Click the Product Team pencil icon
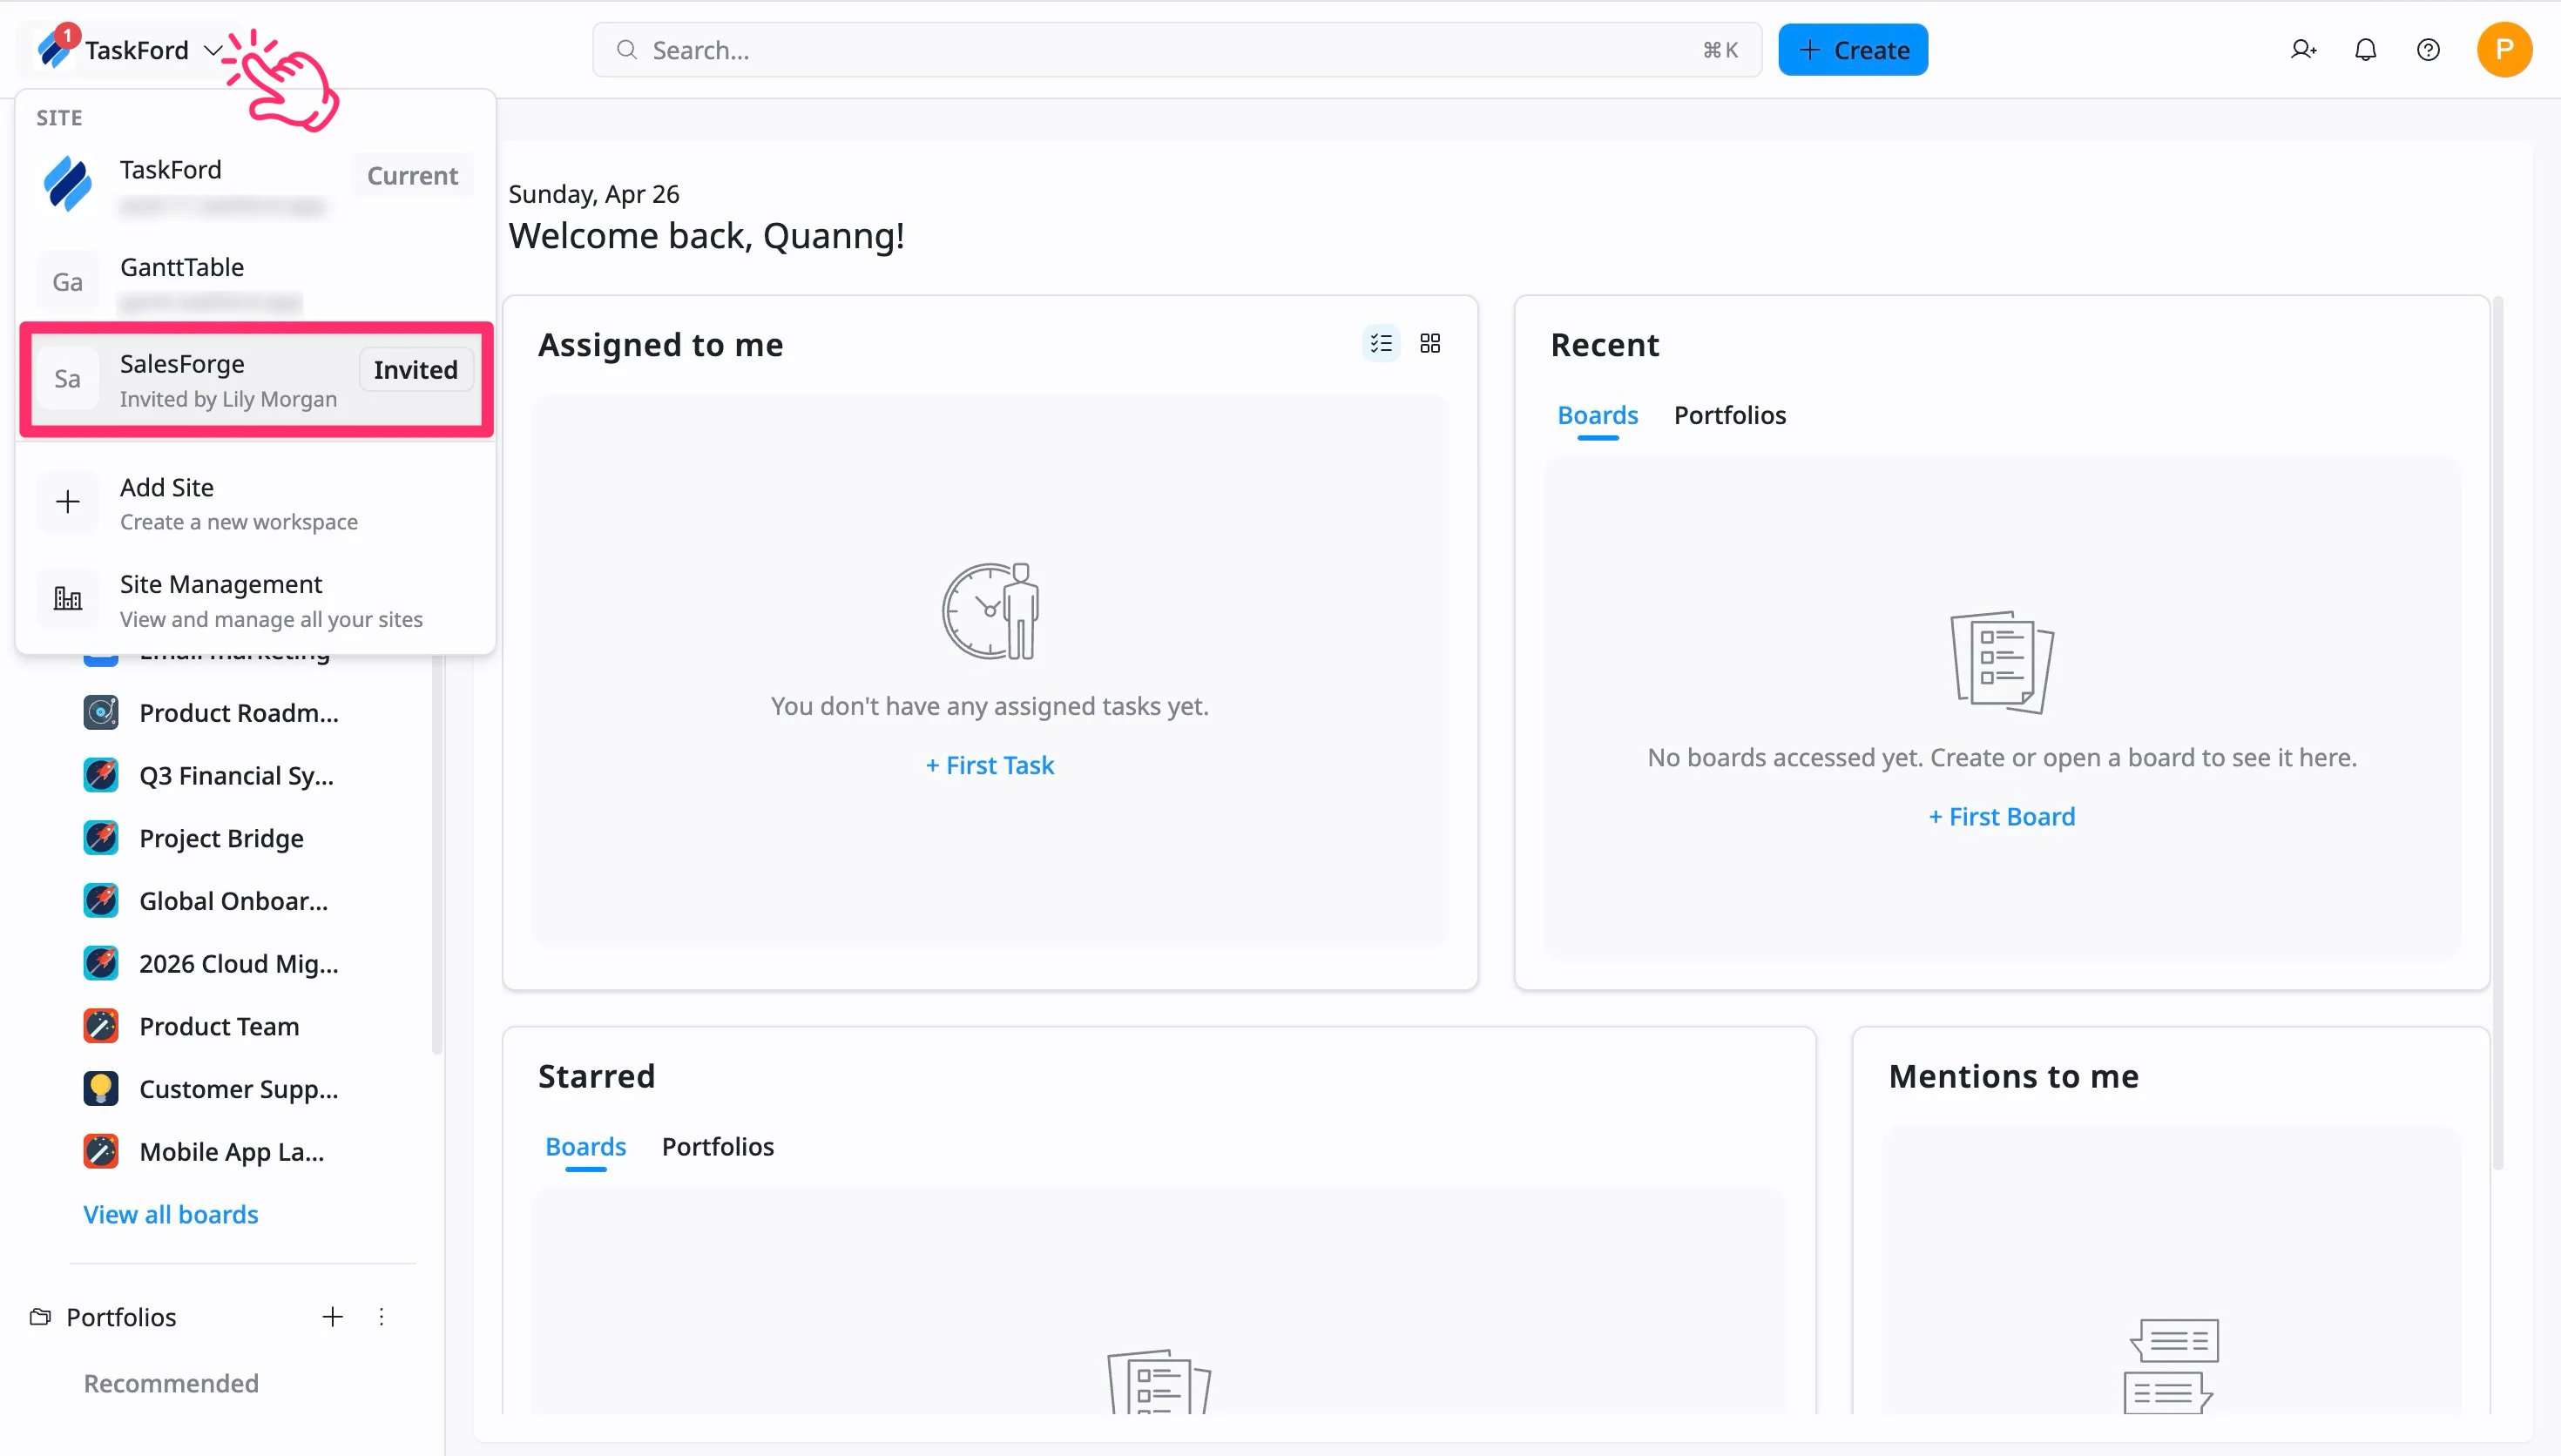The height and width of the screenshot is (1456, 2561). pos(101,1027)
